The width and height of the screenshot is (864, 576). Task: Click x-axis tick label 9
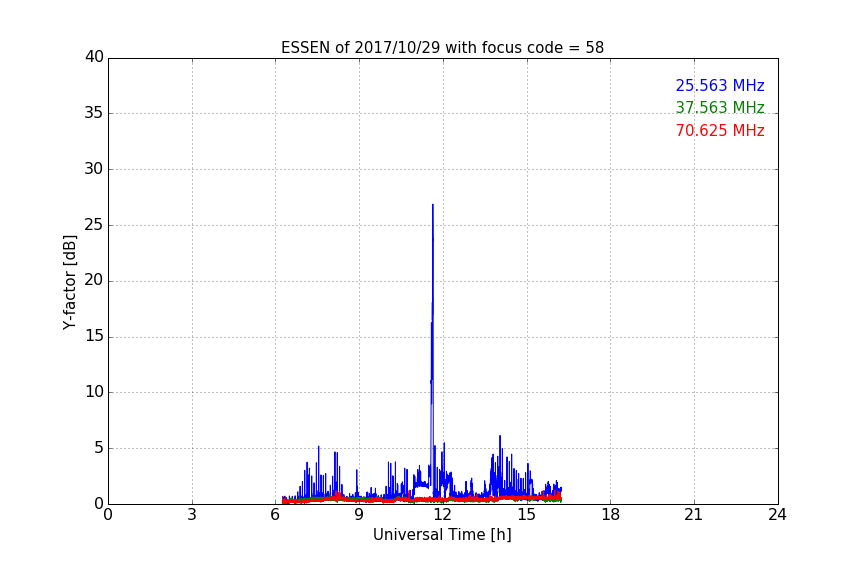click(359, 515)
